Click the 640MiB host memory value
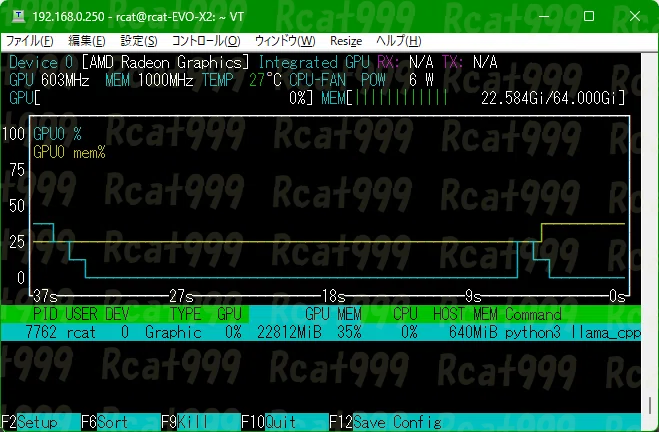This screenshot has height=432, width=659. (473, 332)
